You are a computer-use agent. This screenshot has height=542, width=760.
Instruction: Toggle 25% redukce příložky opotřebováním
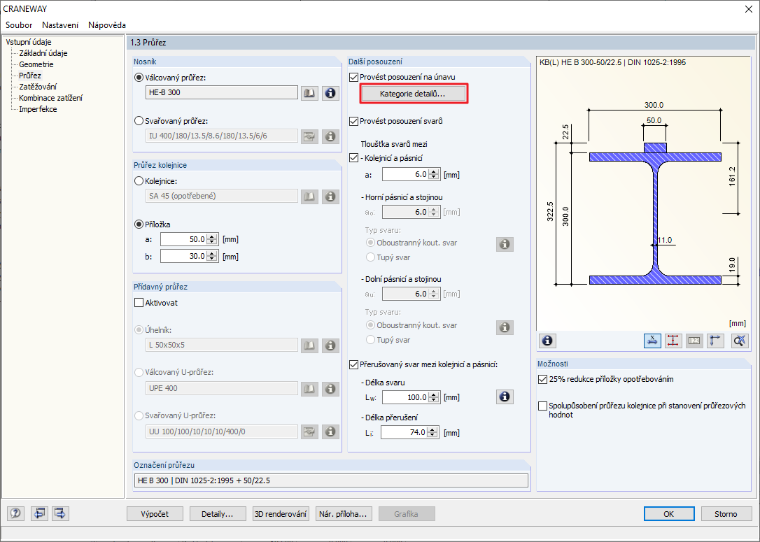(543, 380)
